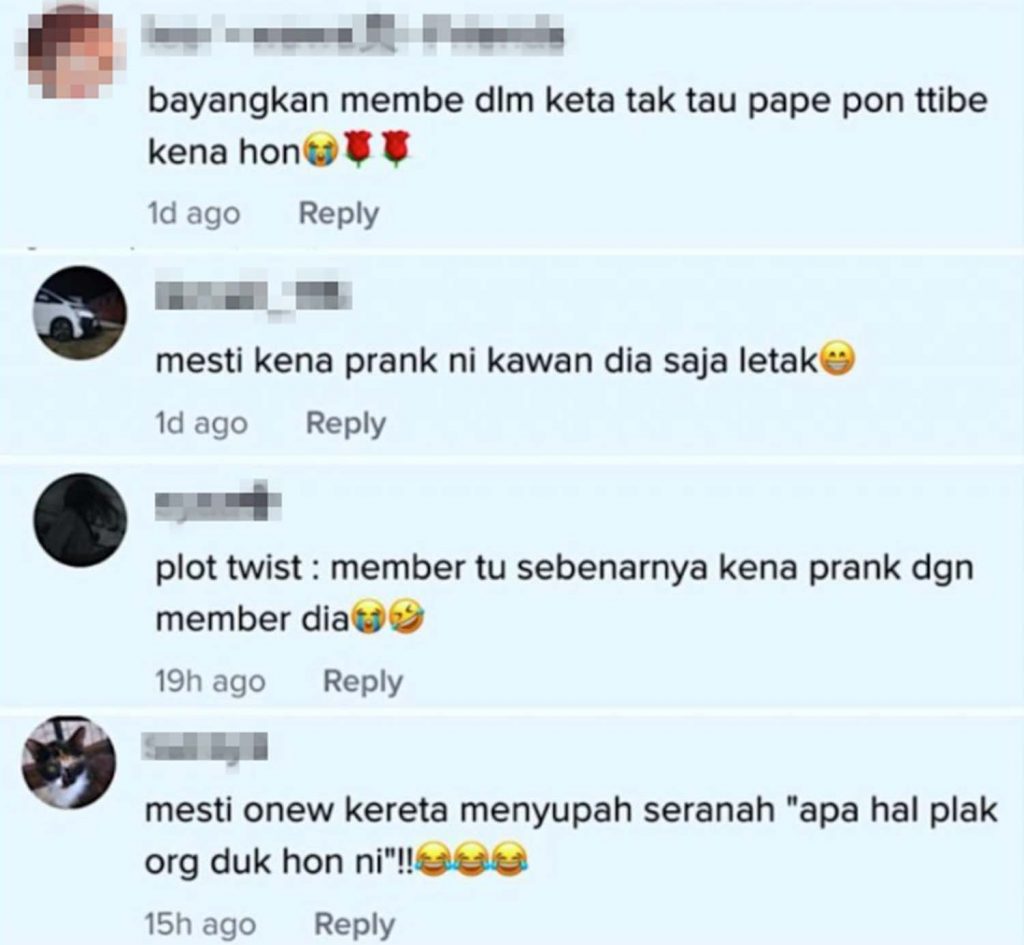Open username above 'mesti onew kereta' comment
This screenshot has width=1024, height=945.
205,746
